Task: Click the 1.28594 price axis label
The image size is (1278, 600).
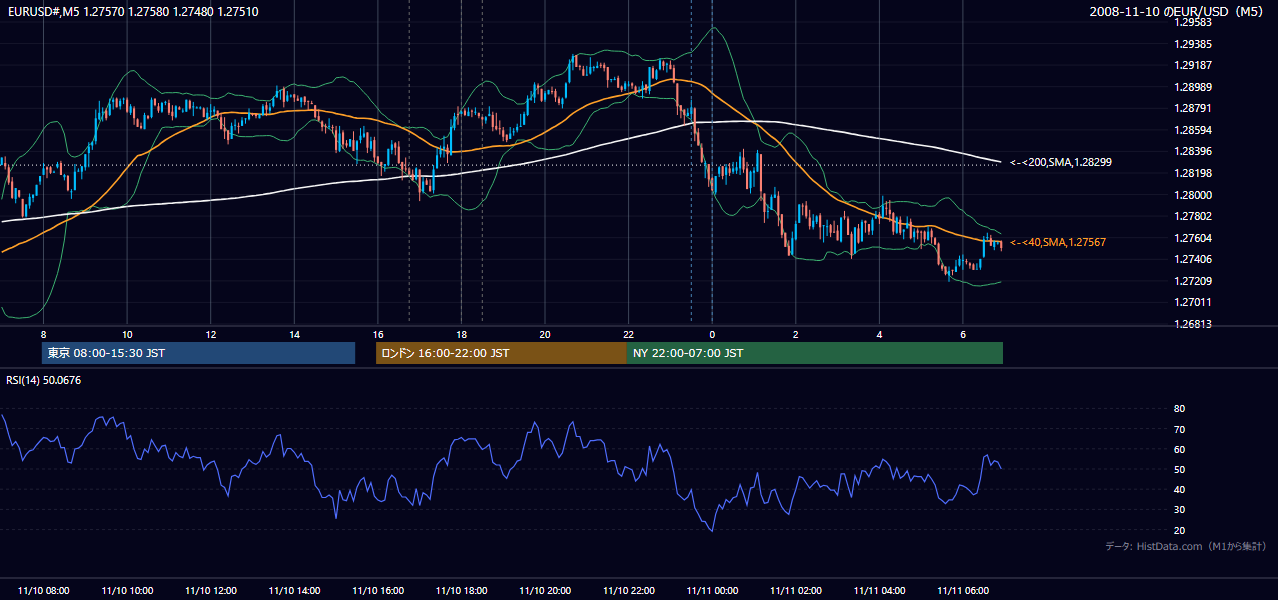Action: (1193, 130)
